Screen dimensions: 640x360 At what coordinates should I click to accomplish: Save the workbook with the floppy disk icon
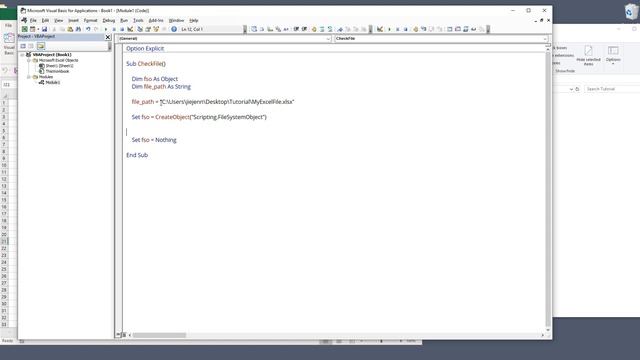(44, 29)
